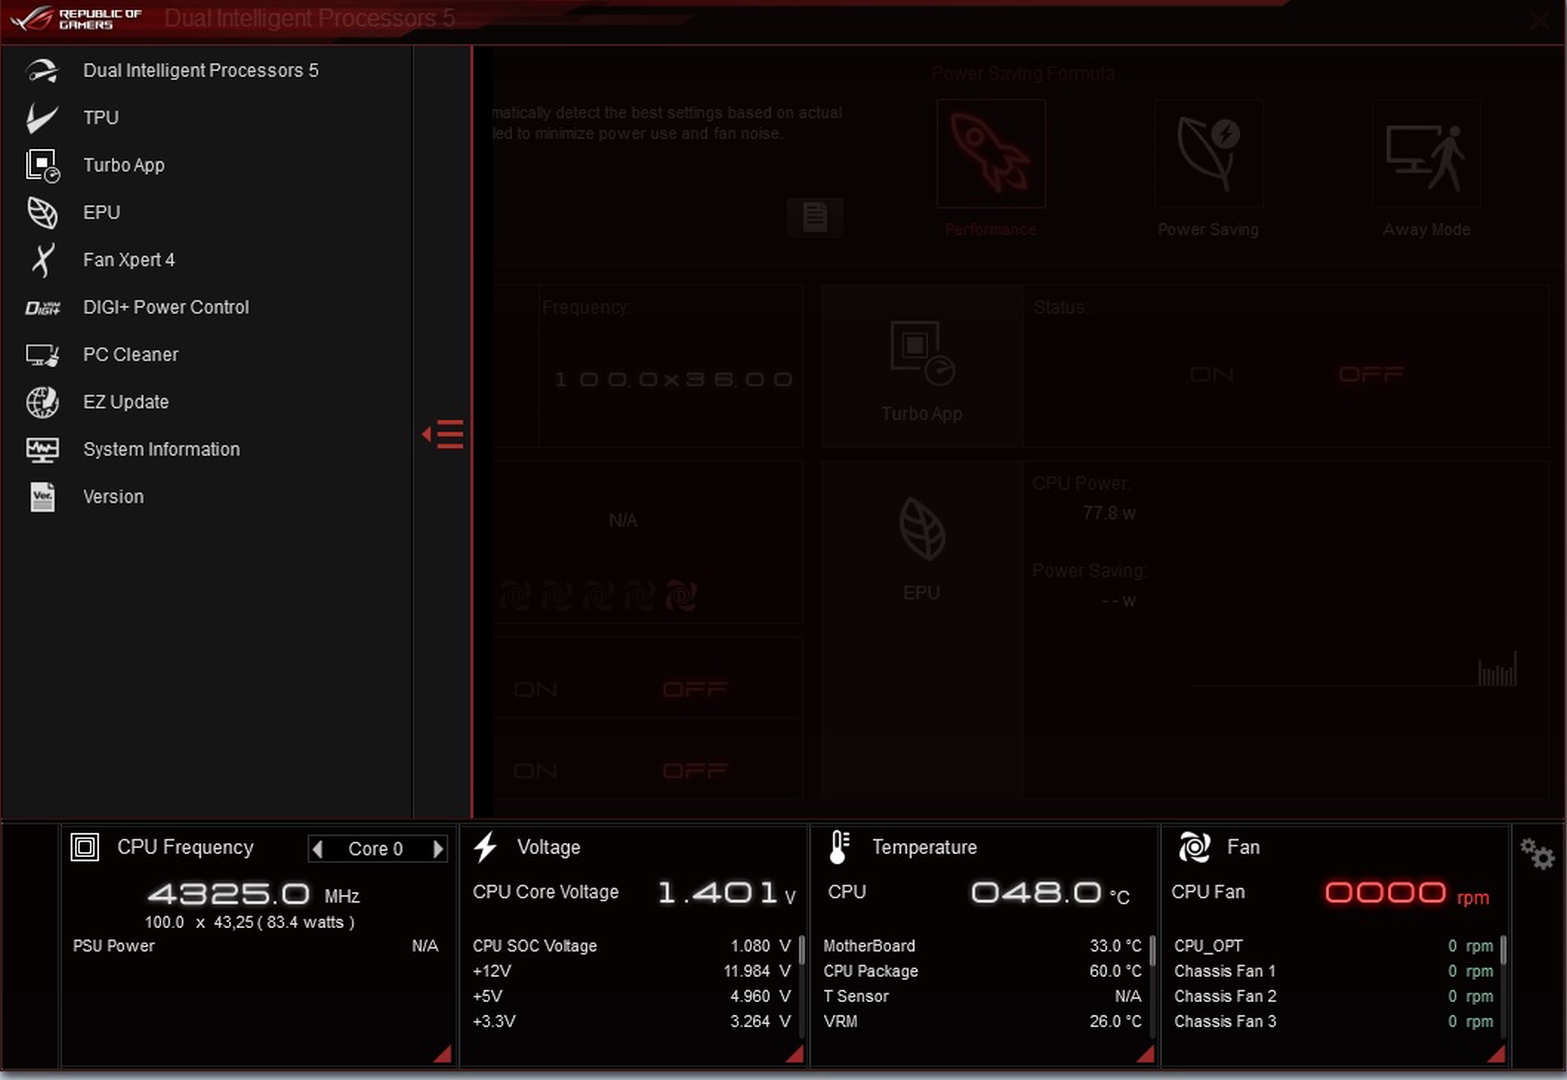Launch PC Cleaner icon
Screen dimensions: 1567x1080
click(x=42, y=355)
